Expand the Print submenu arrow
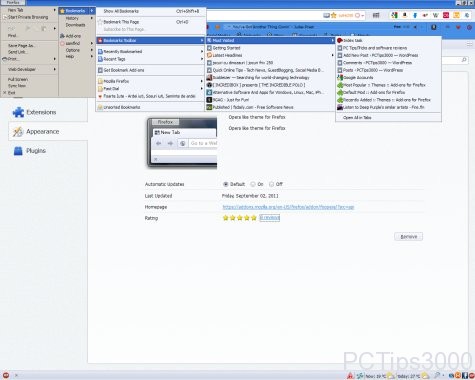This screenshot has height=380, width=475. (x=55, y=59)
